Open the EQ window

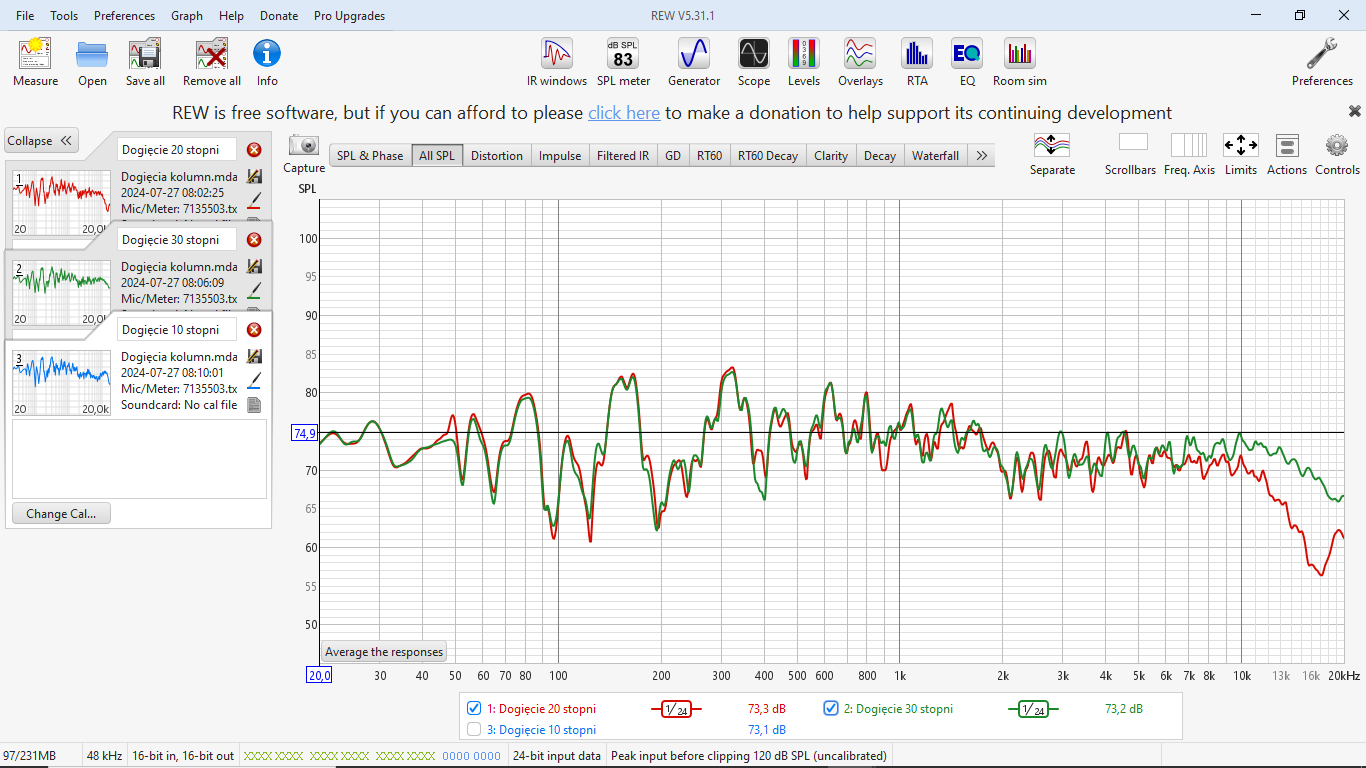pyautogui.click(x=967, y=62)
